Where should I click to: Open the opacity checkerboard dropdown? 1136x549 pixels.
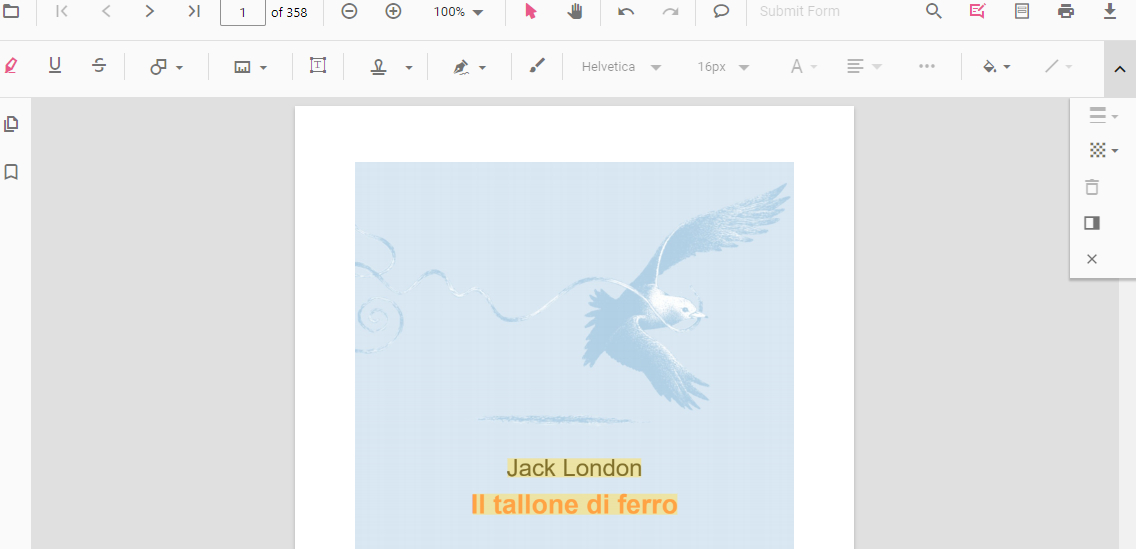coord(1103,151)
